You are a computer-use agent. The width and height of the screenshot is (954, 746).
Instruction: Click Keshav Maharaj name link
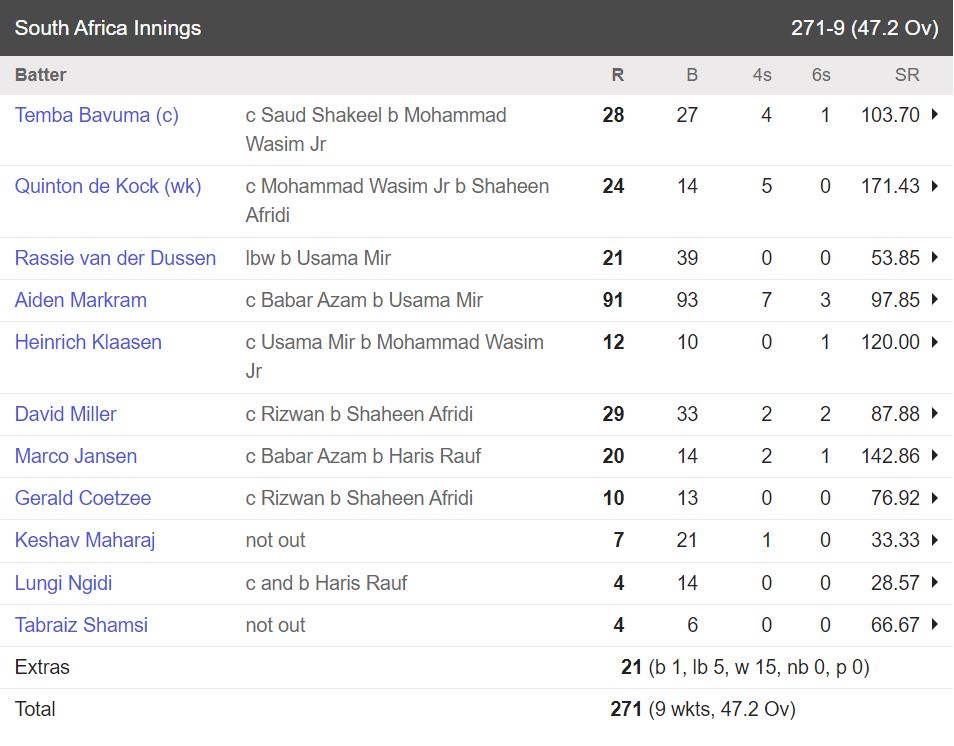(85, 540)
